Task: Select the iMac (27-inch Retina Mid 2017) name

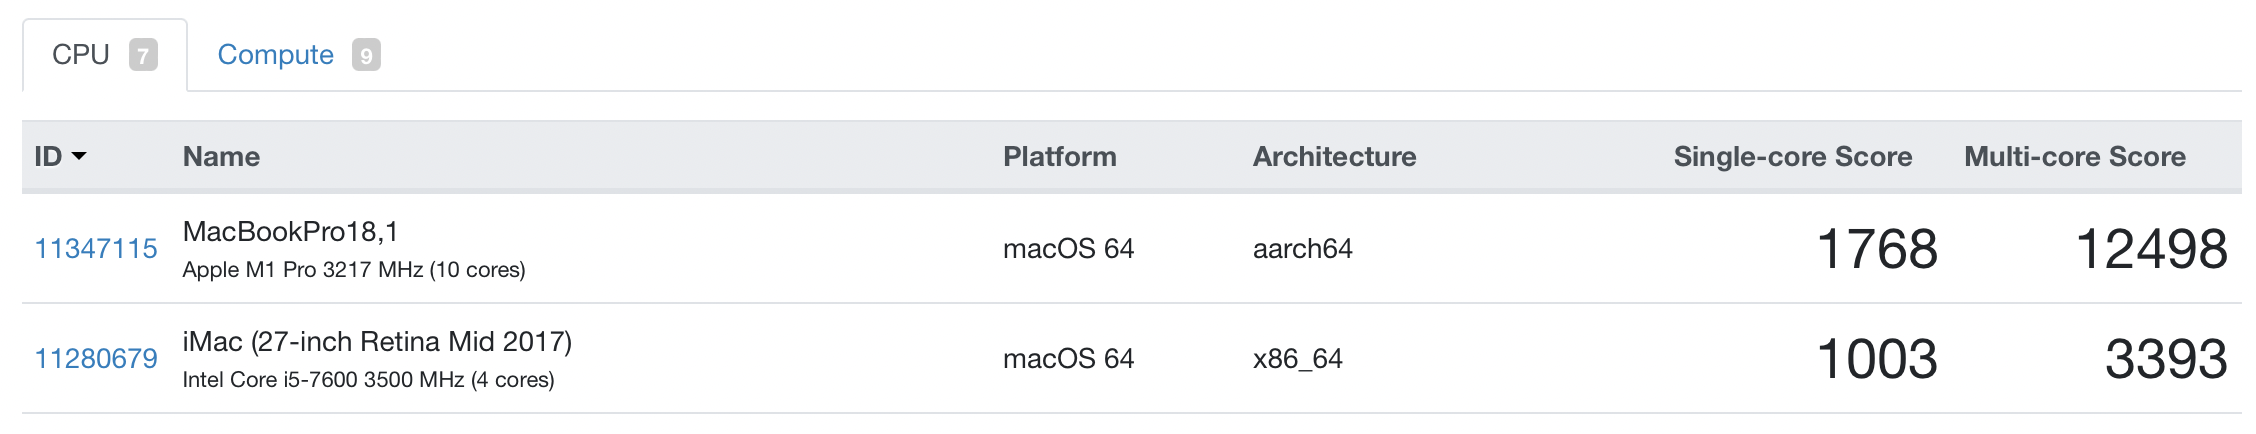Action: click(377, 341)
